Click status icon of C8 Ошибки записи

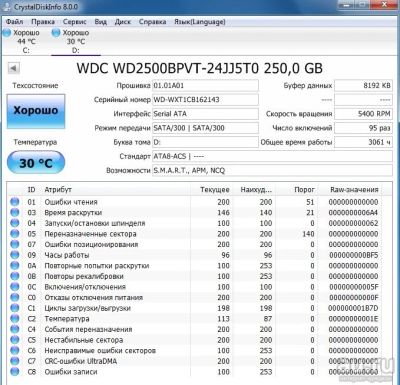tap(15, 372)
